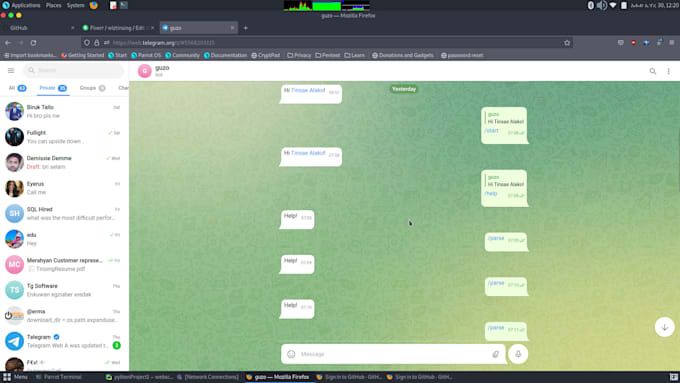Click the Wi-Fi network icon in the tray
680x383 pixels.
tap(613, 5)
